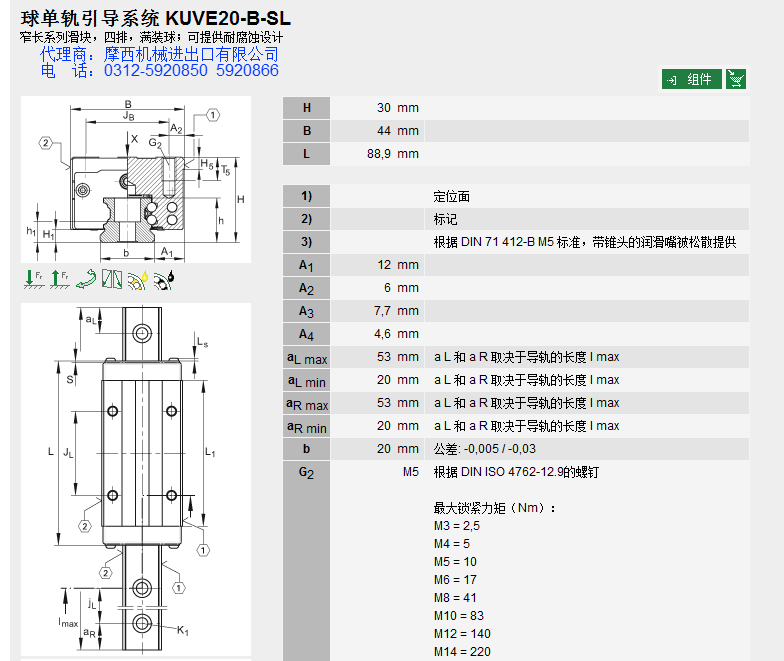Viewport: 784px width, 661px height.
Task: Add product to the shopping cart
Action: pos(736,80)
